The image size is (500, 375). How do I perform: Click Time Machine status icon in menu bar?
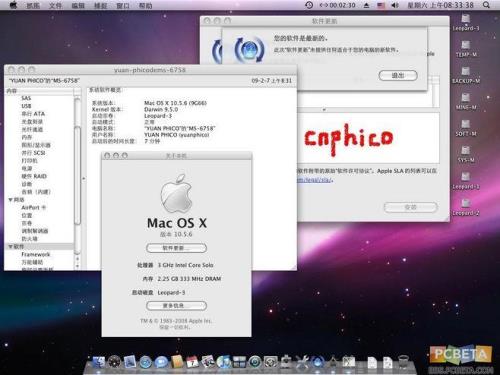(x=309, y=5)
